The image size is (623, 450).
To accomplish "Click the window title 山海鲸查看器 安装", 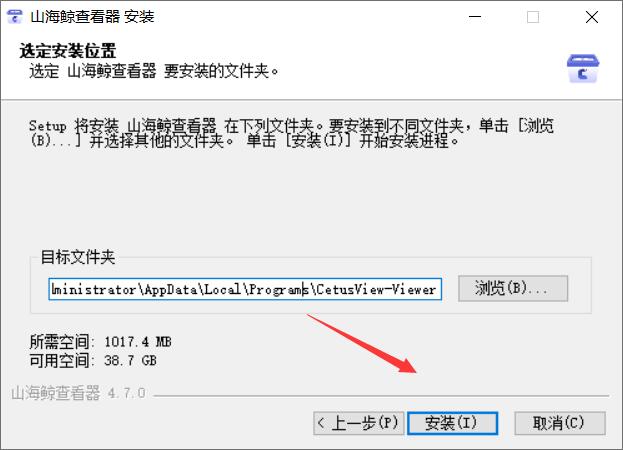I will pyautogui.click(x=92, y=17).
